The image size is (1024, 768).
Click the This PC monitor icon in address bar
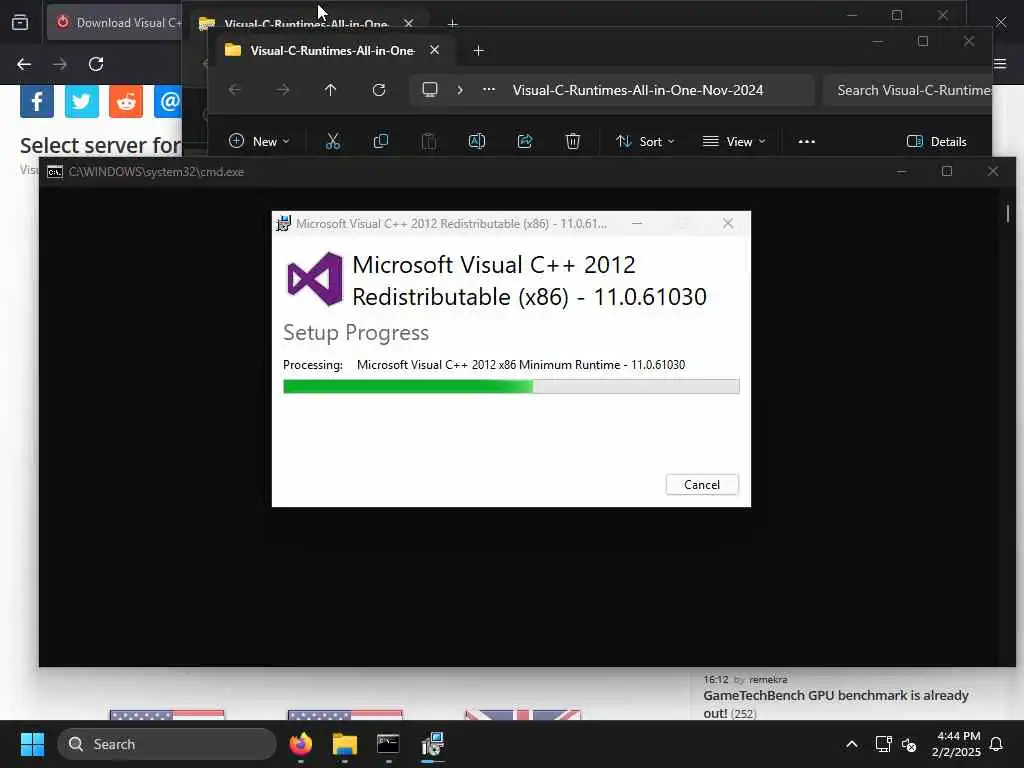pyautogui.click(x=430, y=89)
